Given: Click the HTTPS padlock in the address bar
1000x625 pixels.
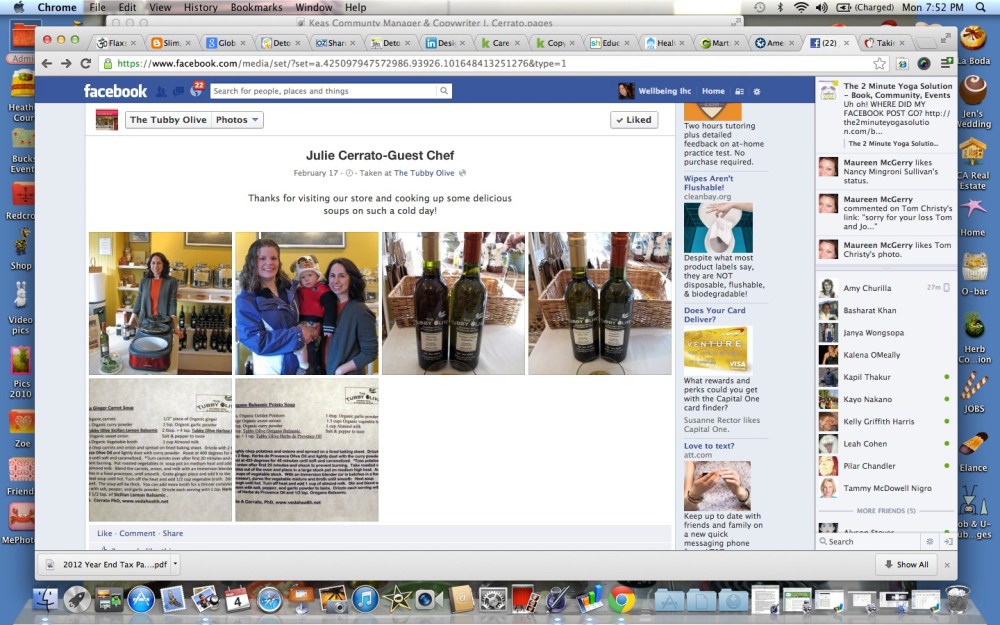Looking at the screenshot, I should pos(108,62).
